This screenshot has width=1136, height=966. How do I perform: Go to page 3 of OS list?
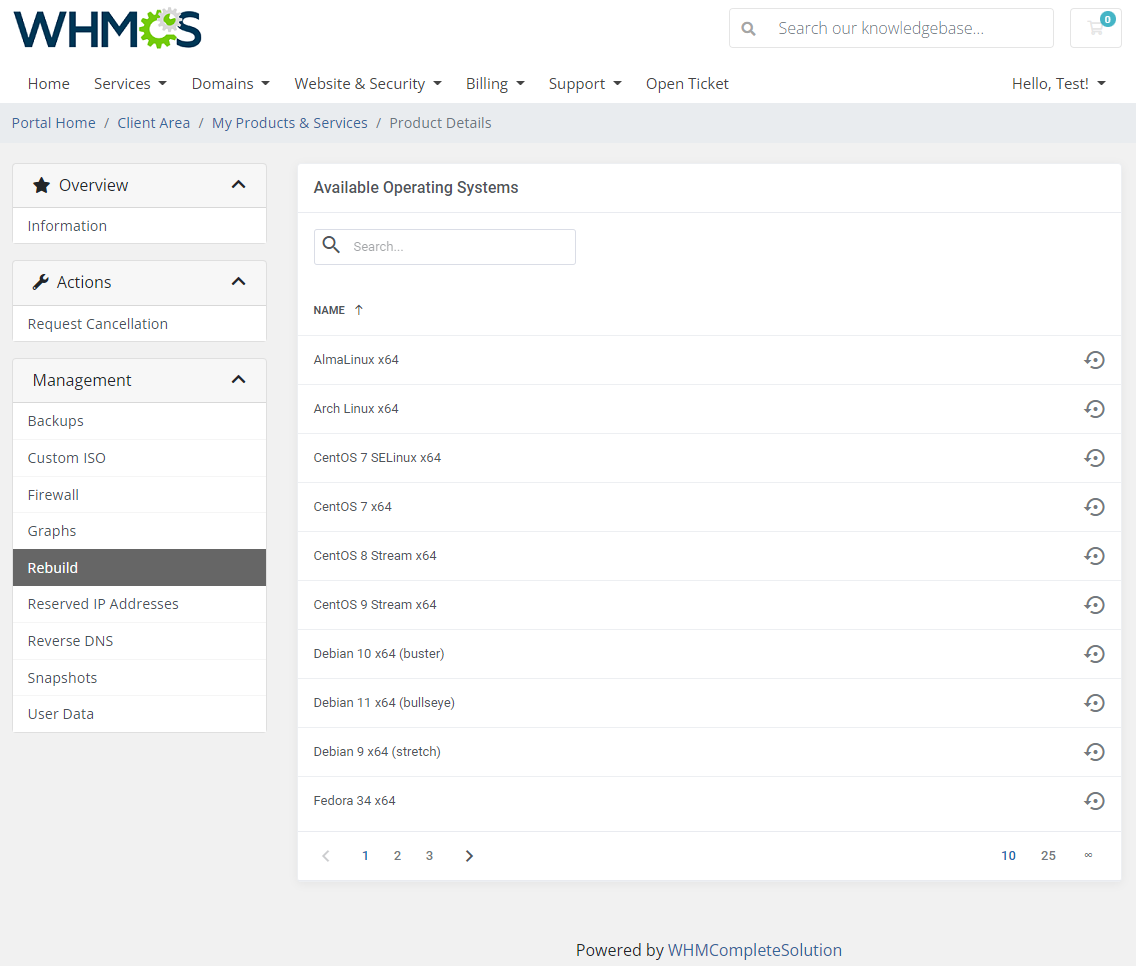point(429,856)
